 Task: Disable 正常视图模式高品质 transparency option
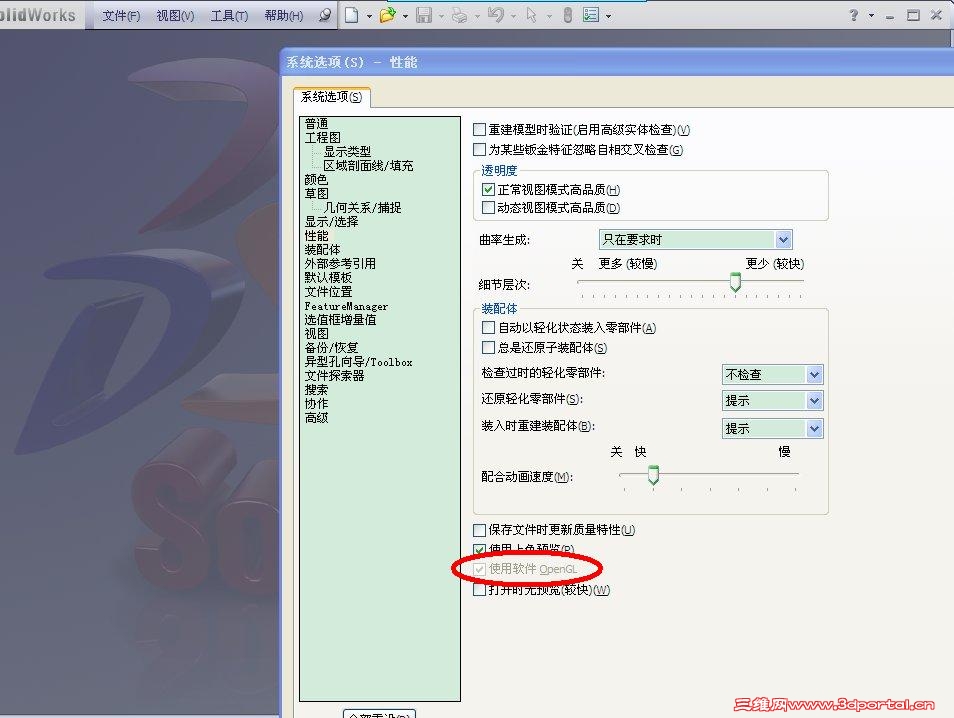point(489,188)
